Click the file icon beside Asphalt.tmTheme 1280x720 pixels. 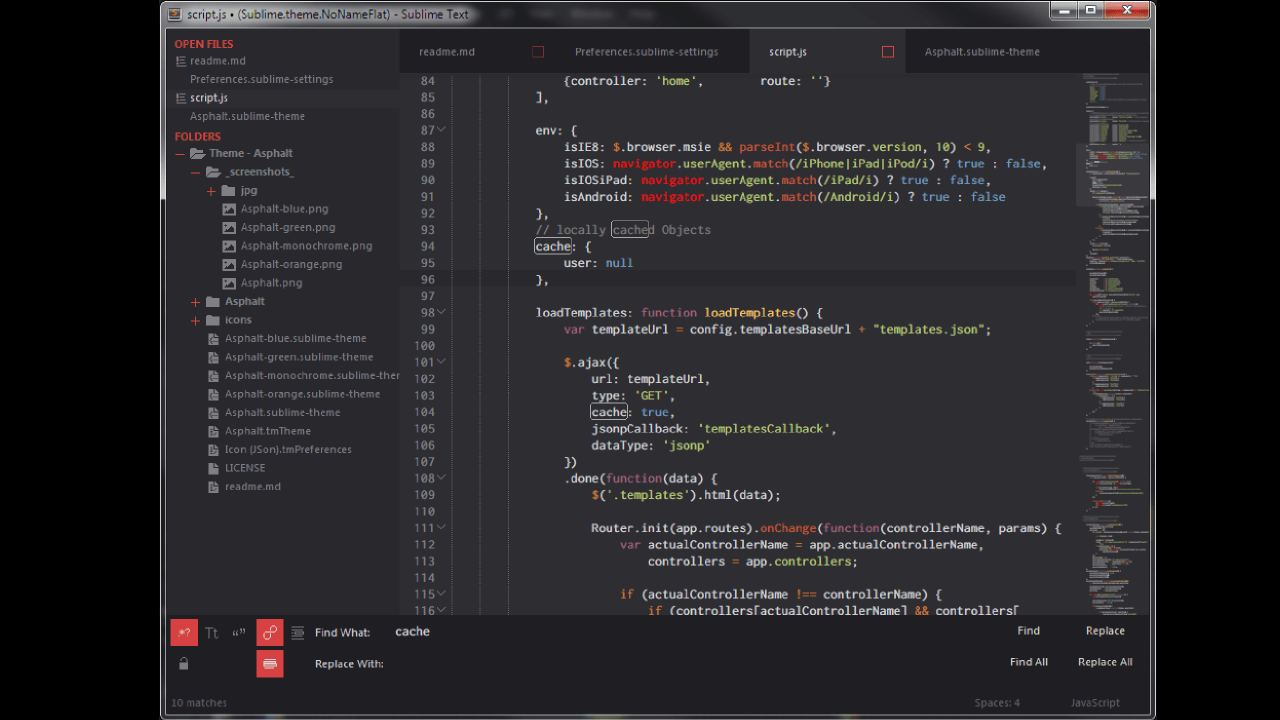coord(213,431)
